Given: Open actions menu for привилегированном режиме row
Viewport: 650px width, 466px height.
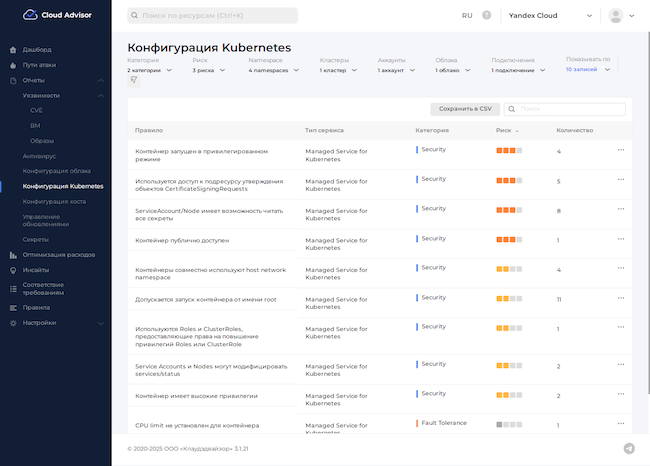Looking at the screenshot, I should click(621, 150).
